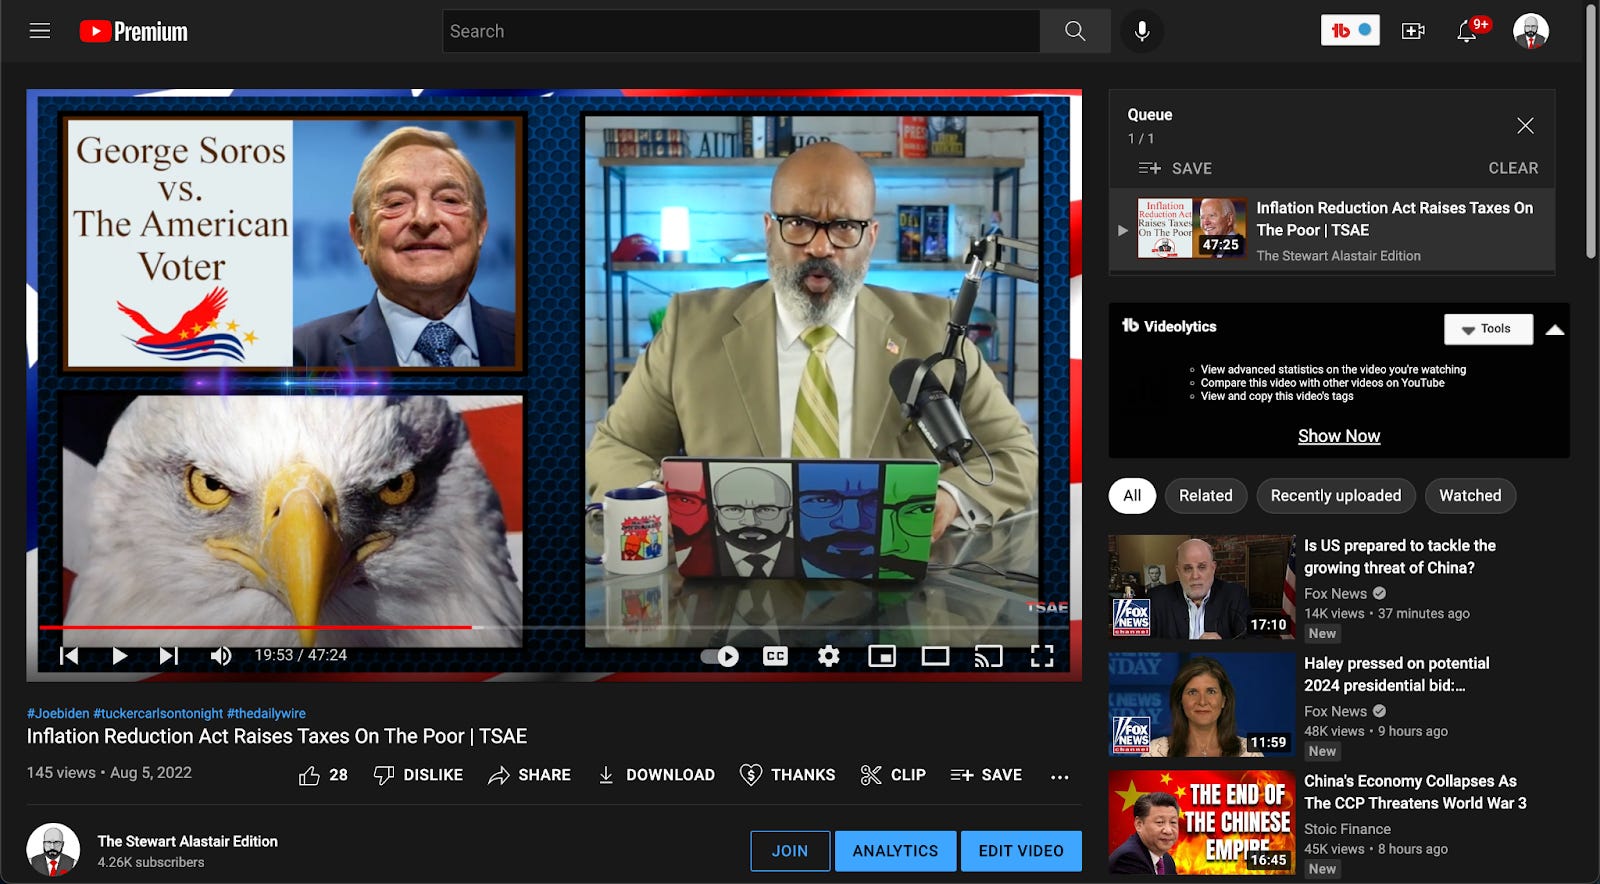This screenshot has height=884, width=1600.
Task: Open the hamburger guide menu
Action: pos(40,31)
